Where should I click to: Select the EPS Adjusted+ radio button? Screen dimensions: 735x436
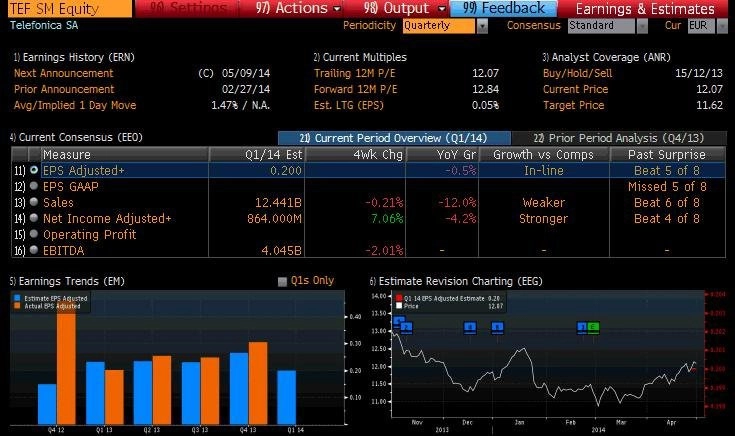tap(34, 170)
